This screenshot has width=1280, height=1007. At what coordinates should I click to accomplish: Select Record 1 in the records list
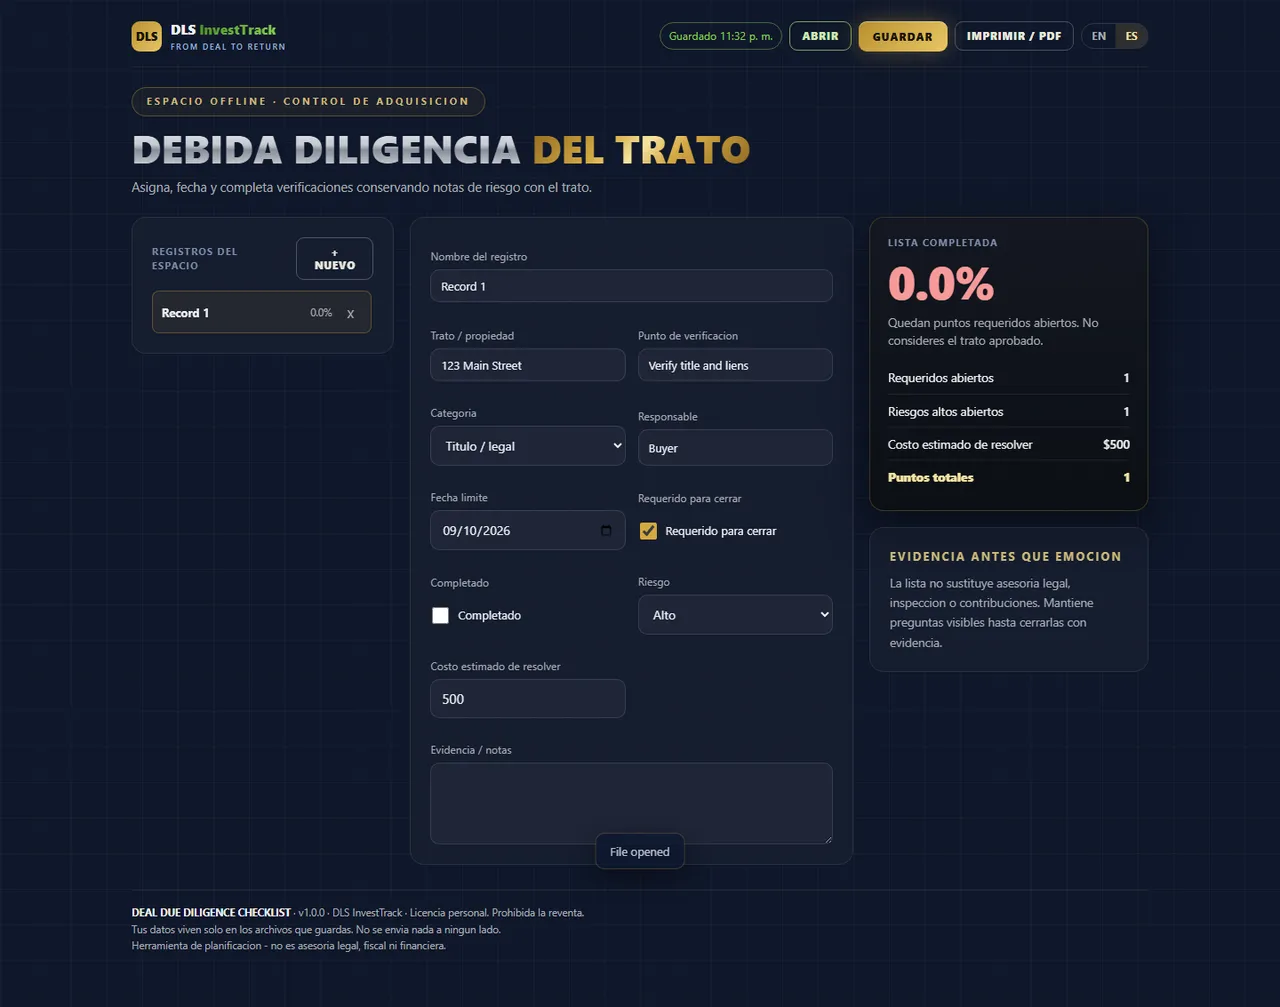pos(261,312)
